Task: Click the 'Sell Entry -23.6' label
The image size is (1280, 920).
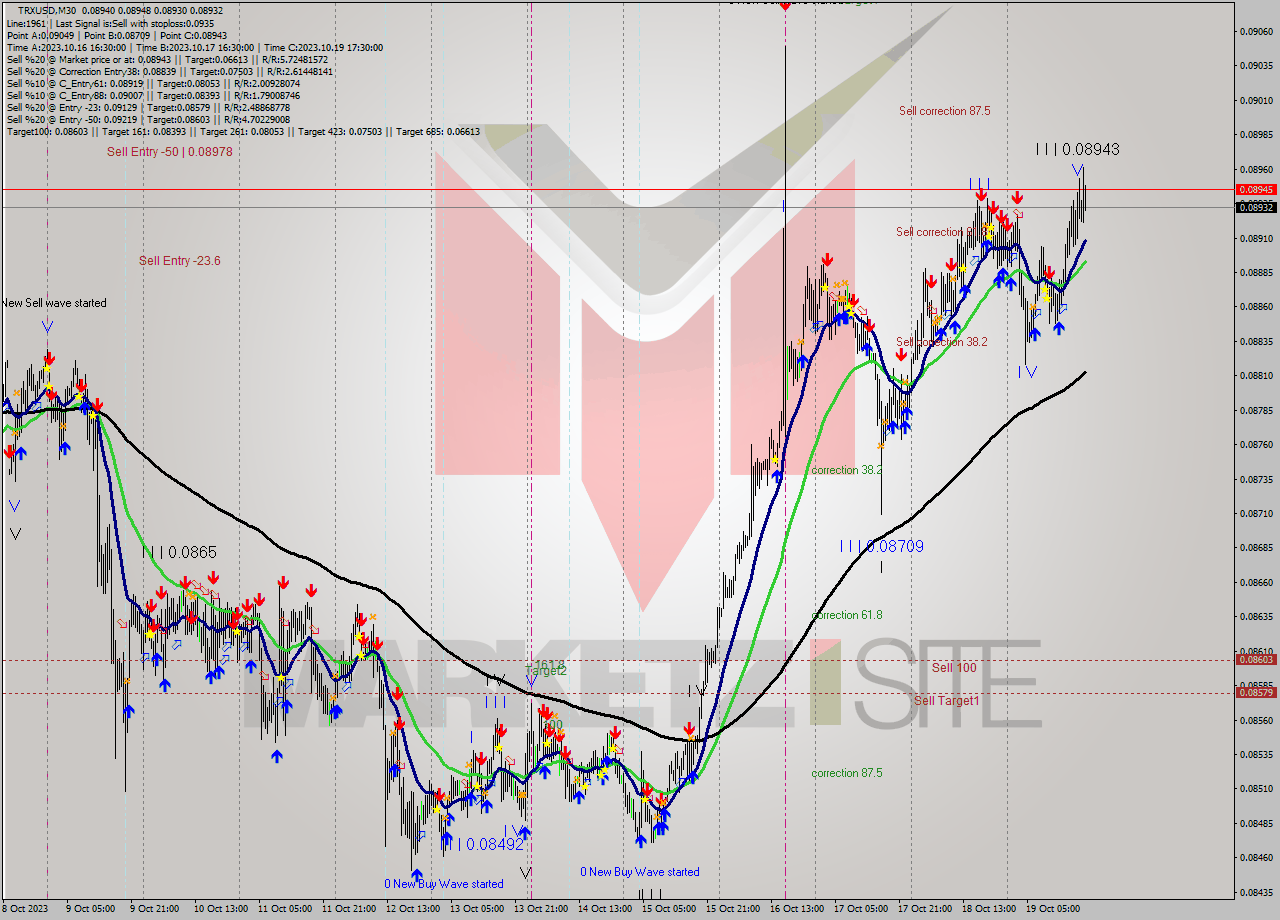Action: coord(180,261)
